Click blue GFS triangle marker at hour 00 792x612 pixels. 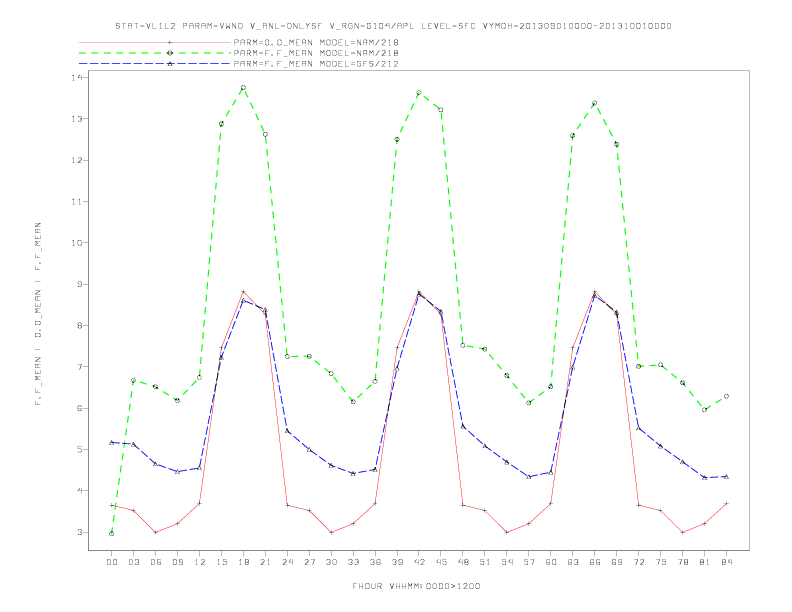click(112, 442)
